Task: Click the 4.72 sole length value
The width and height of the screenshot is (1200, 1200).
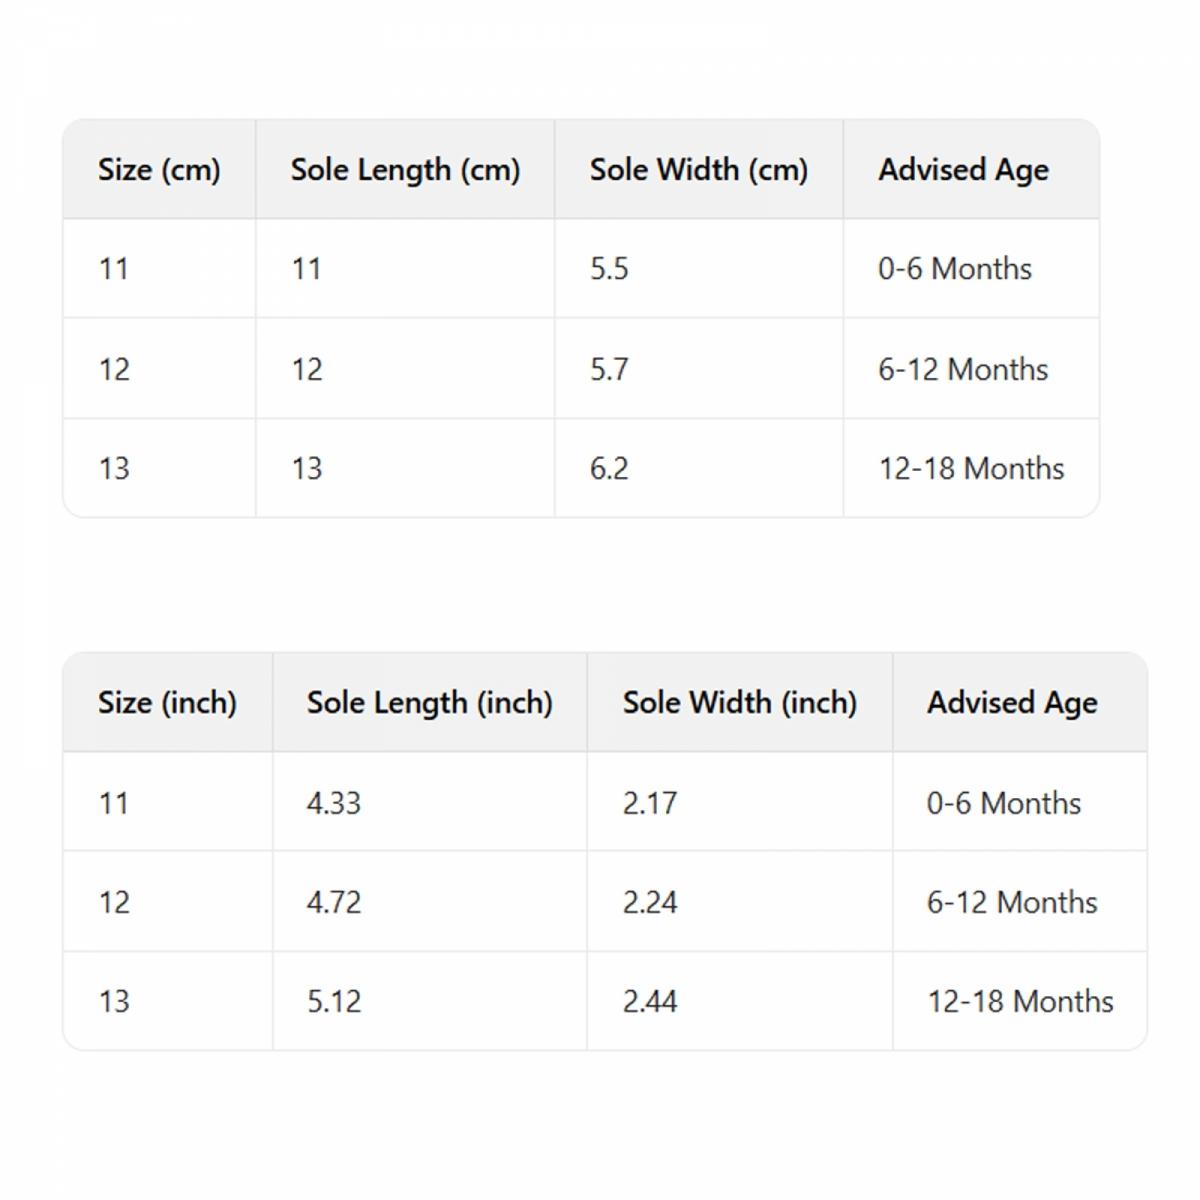Action: pyautogui.click(x=333, y=902)
